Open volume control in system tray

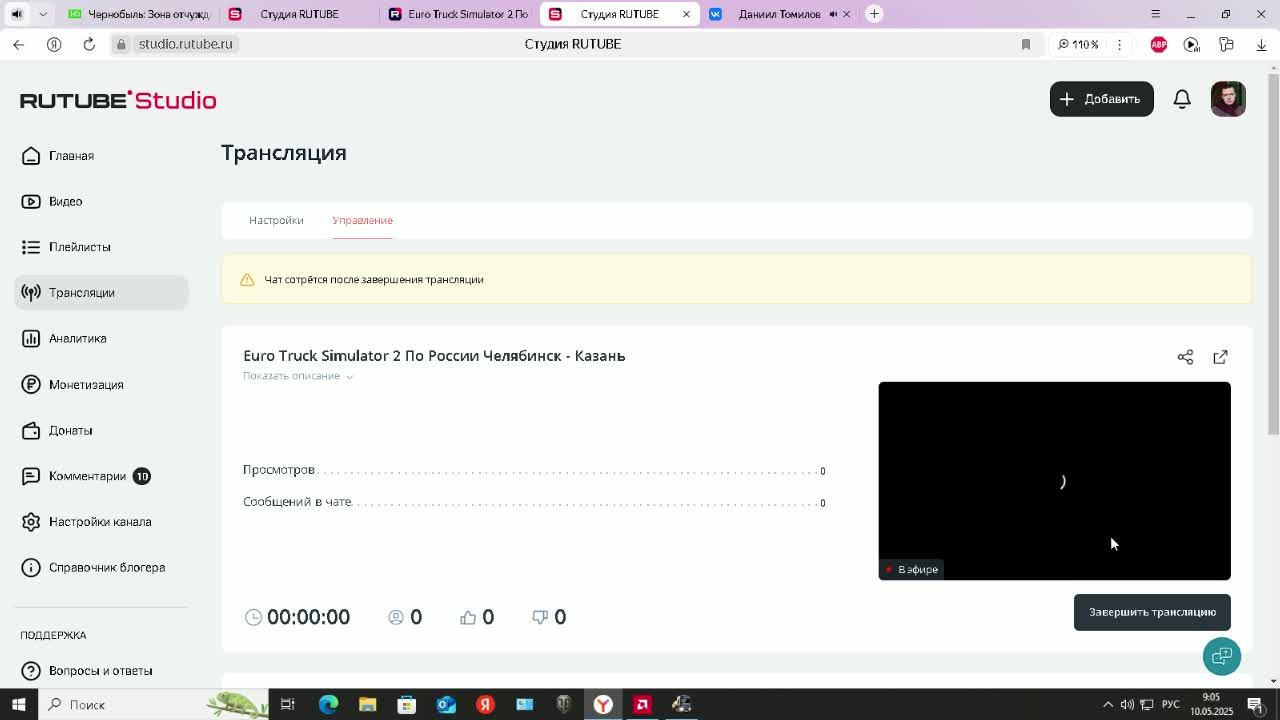pos(1127,704)
